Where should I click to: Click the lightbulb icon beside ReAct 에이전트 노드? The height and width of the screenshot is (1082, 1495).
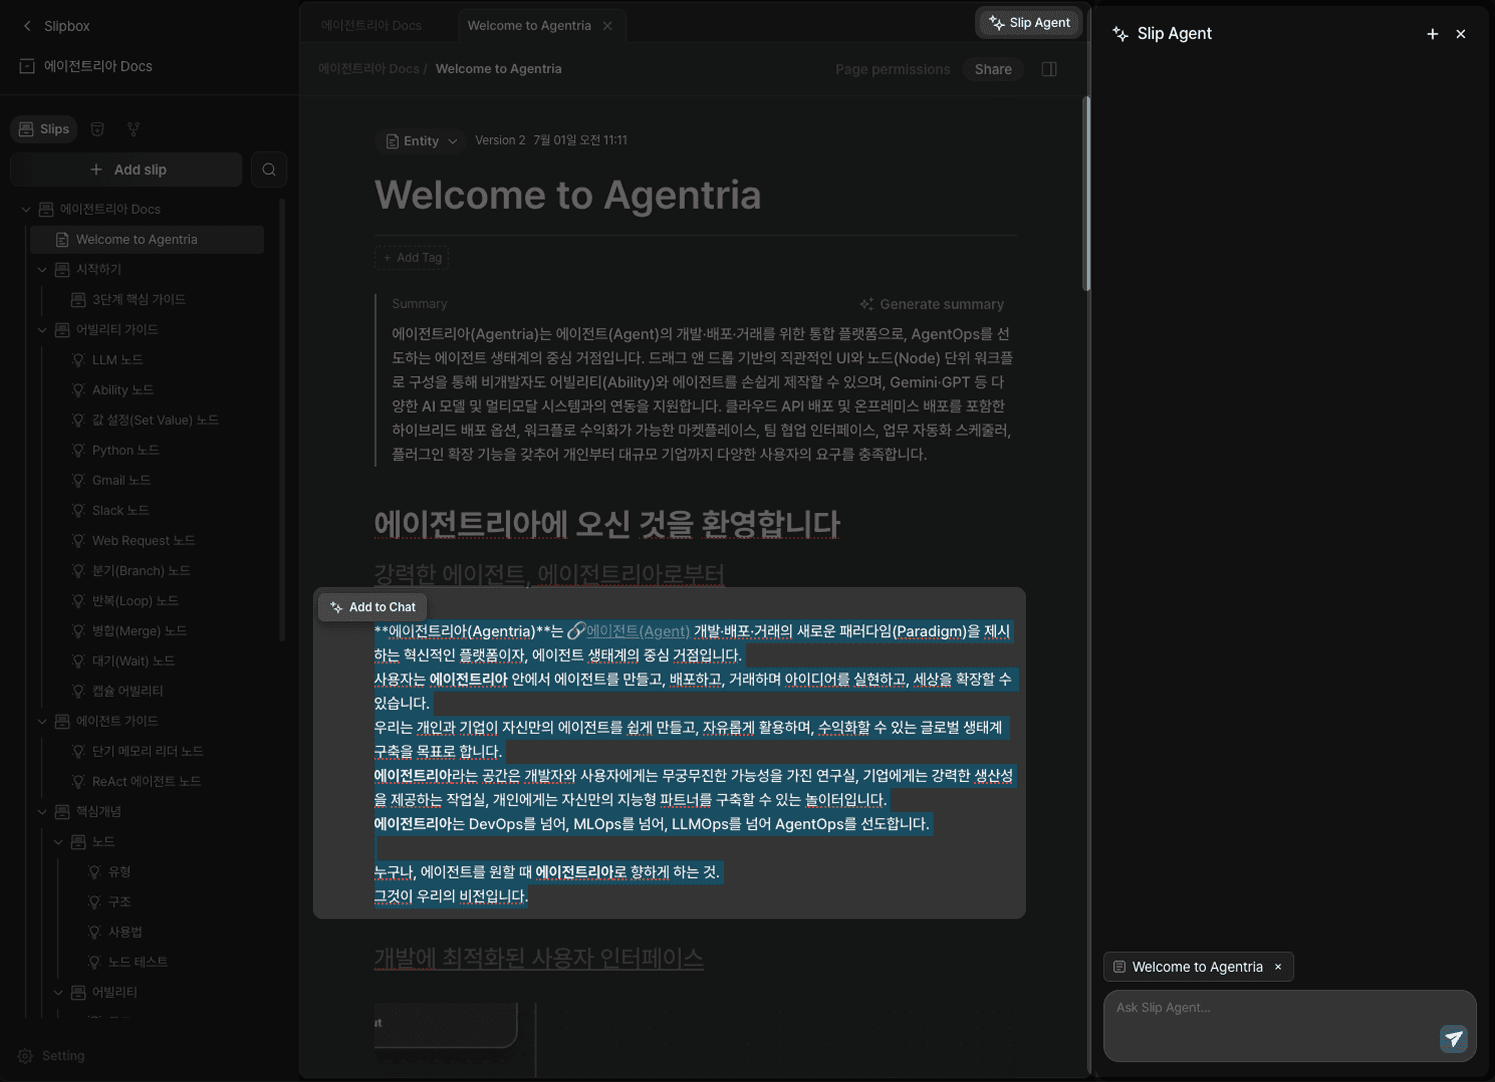[78, 781]
